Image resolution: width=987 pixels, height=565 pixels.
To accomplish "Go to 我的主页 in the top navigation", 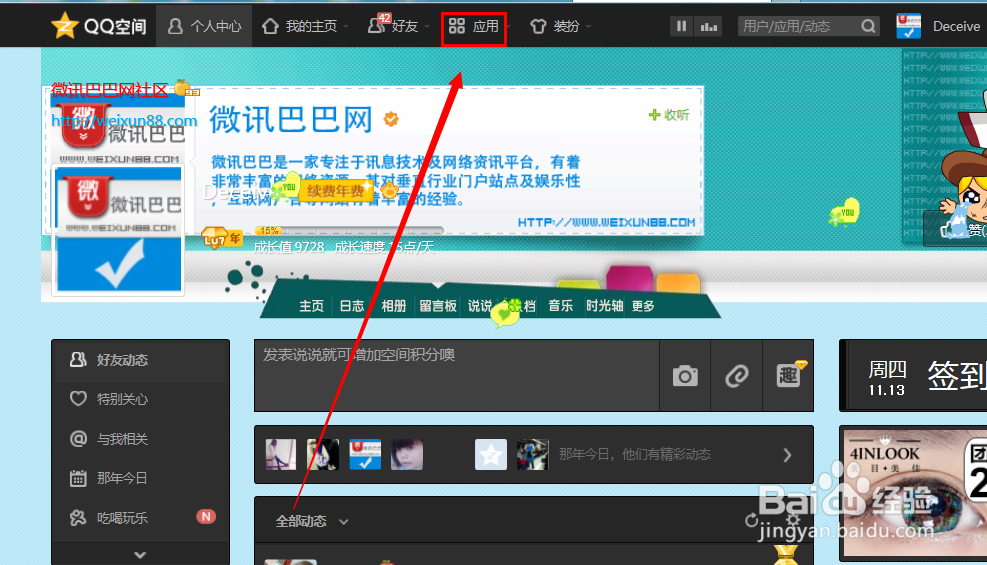I will pyautogui.click(x=299, y=26).
